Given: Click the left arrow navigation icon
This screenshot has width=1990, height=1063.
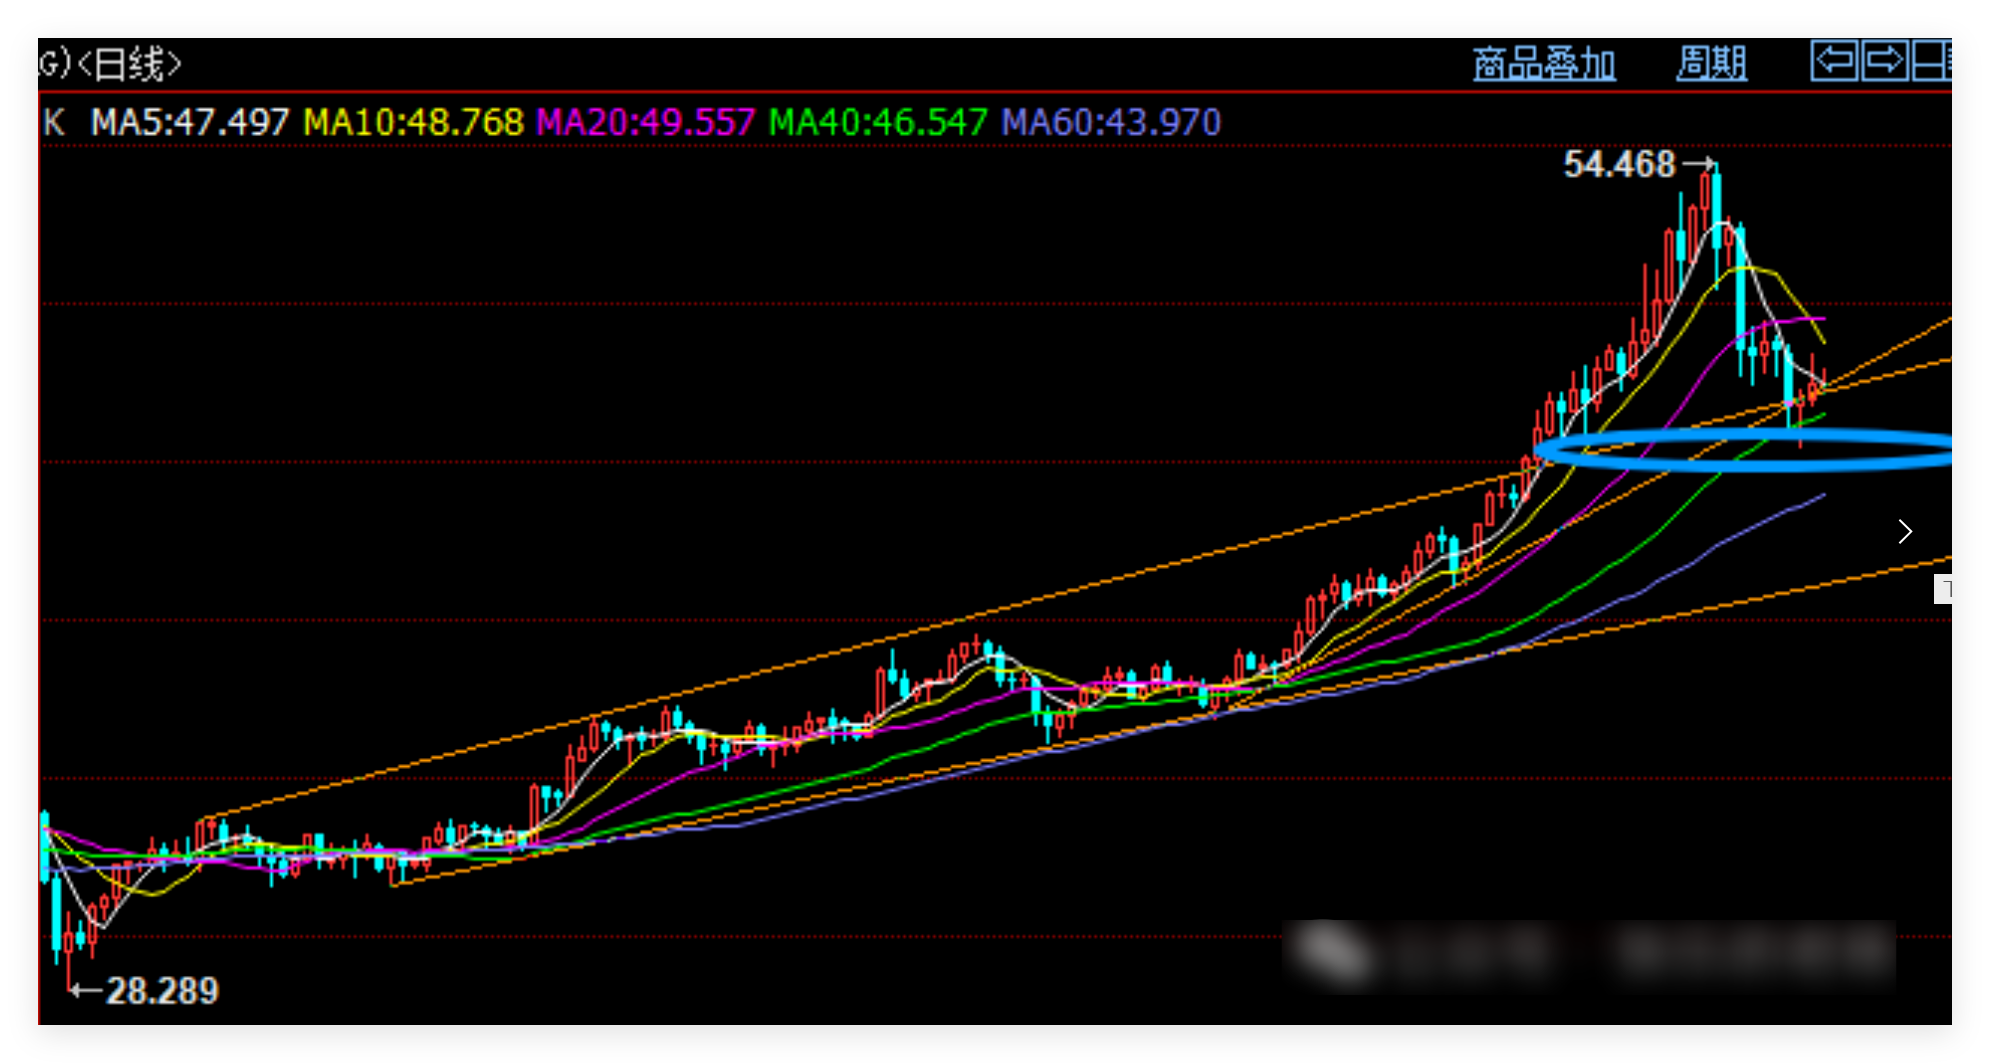Looking at the screenshot, I should (1834, 61).
